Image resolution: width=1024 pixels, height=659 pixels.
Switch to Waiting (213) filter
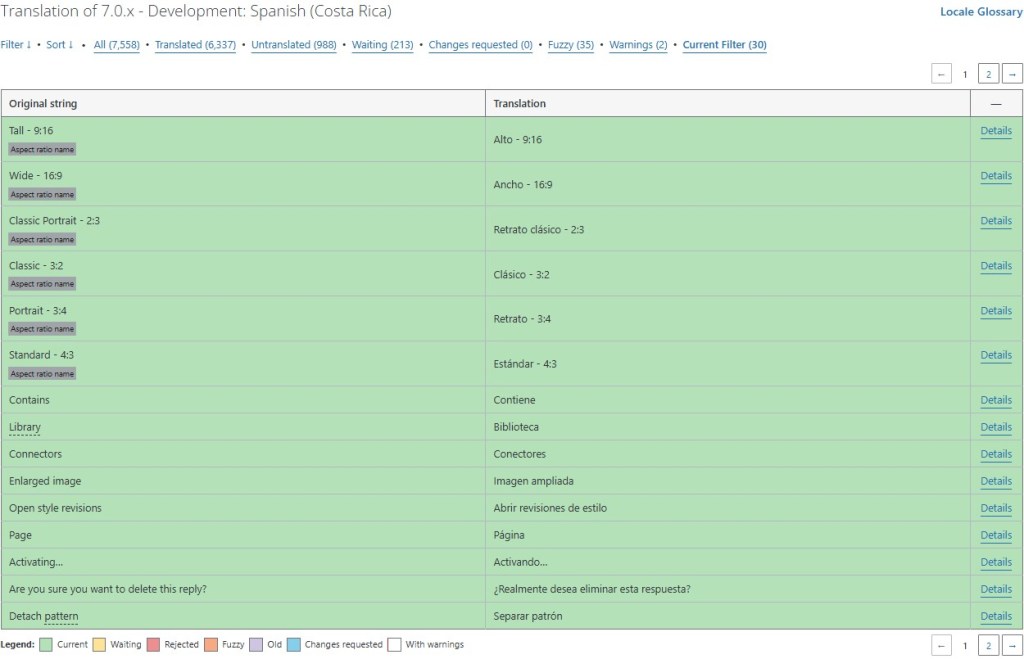383,45
